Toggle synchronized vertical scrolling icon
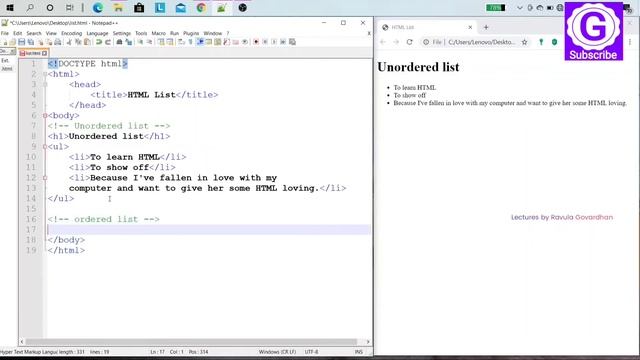This screenshot has width=640, height=360. pos(161,42)
